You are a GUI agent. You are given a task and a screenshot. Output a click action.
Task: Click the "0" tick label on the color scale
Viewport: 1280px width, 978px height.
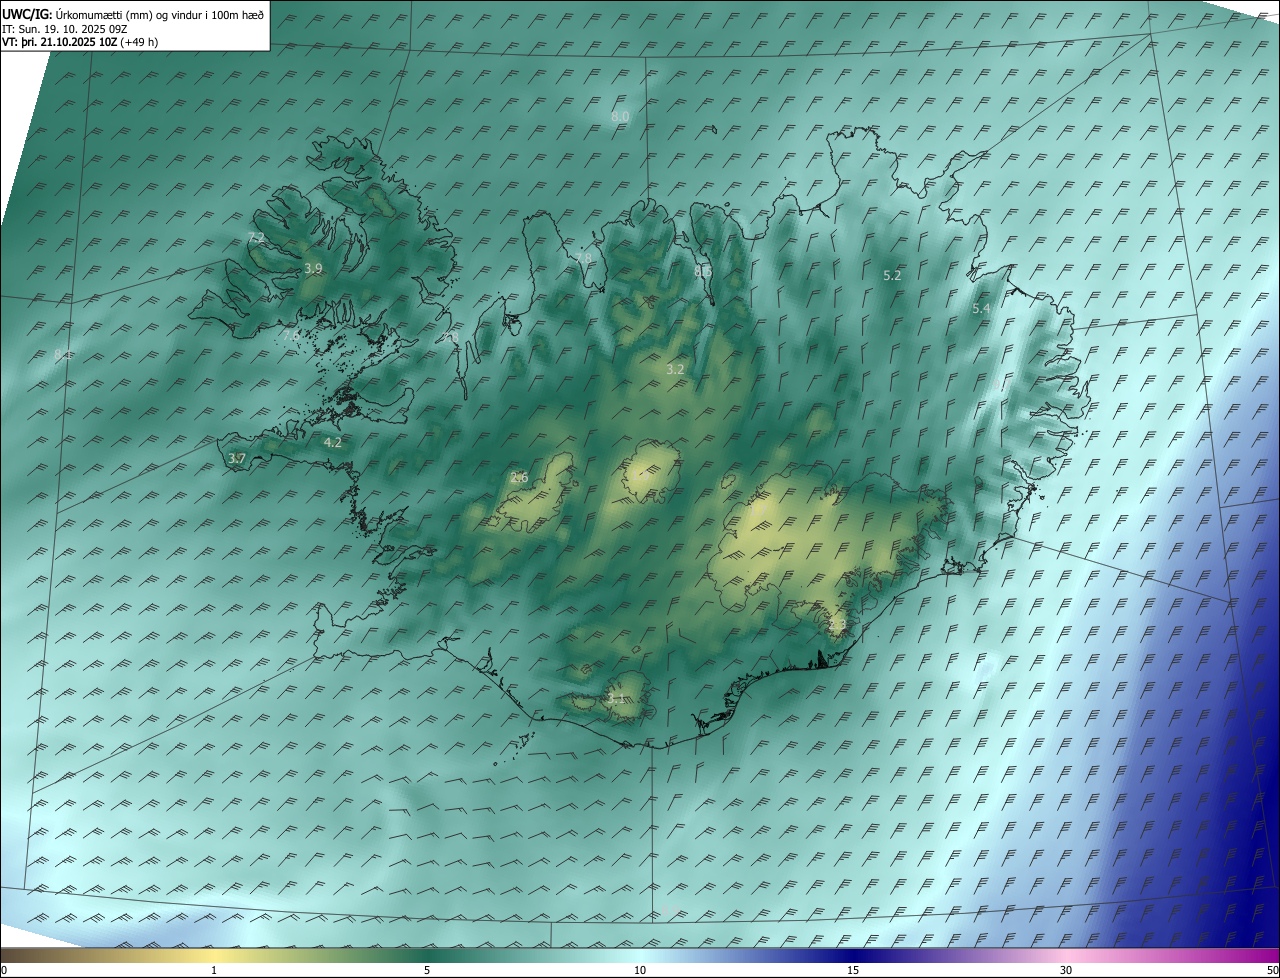[4, 971]
